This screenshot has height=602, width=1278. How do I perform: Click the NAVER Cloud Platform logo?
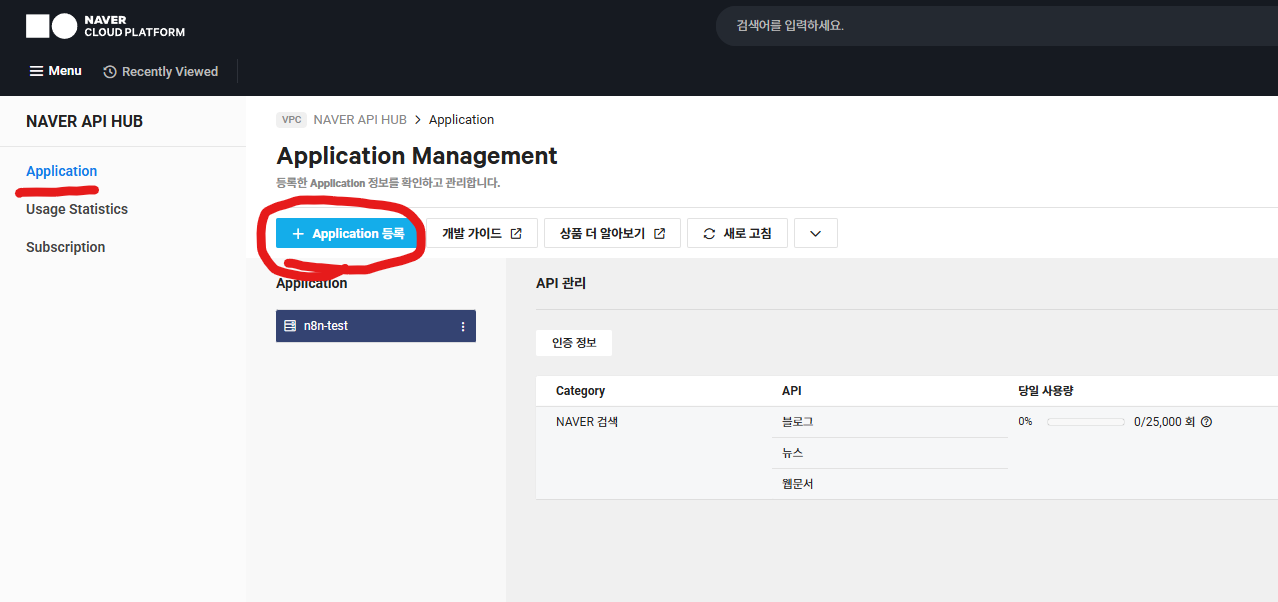click(x=105, y=26)
